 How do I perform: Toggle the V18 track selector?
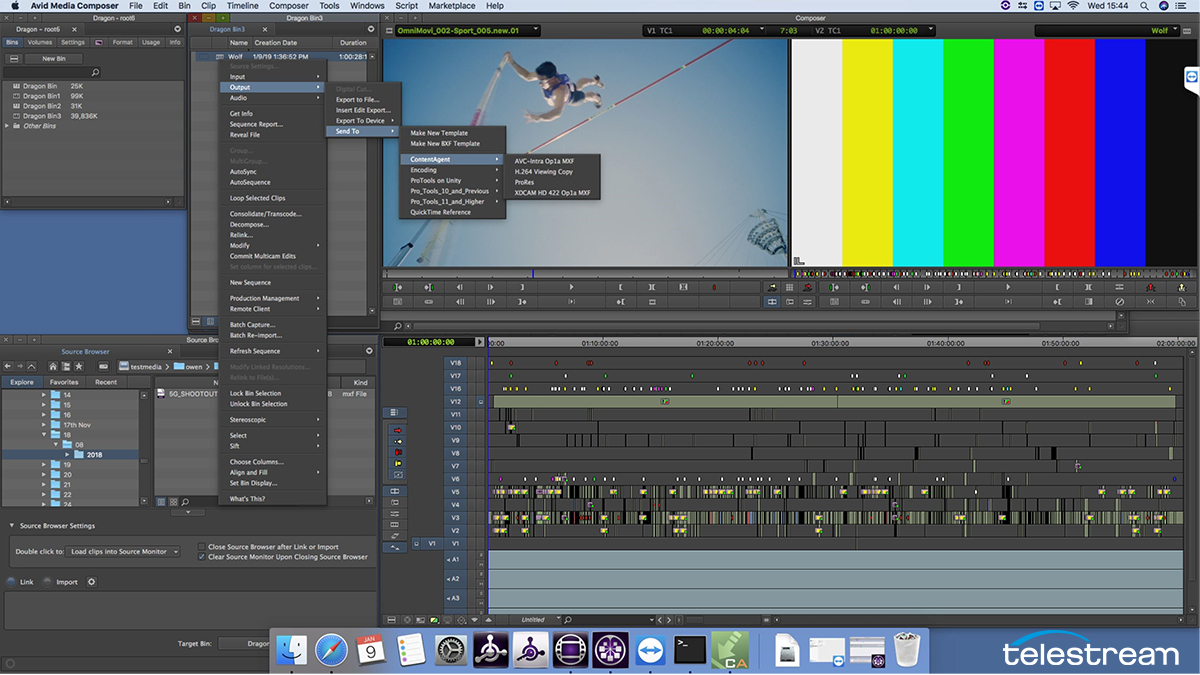(x=455, y=363)
